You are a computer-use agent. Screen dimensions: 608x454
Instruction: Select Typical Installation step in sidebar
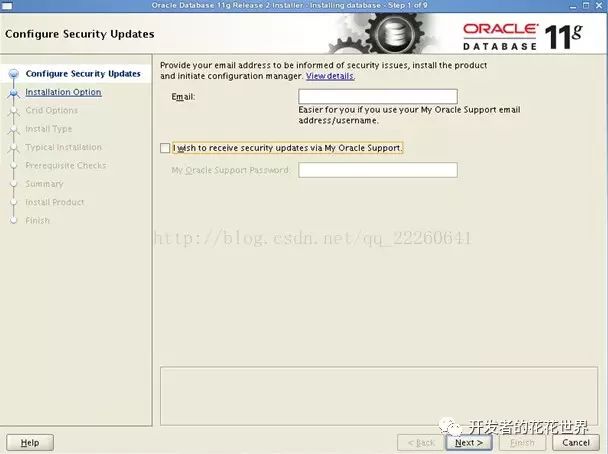(x=64, y=147)
